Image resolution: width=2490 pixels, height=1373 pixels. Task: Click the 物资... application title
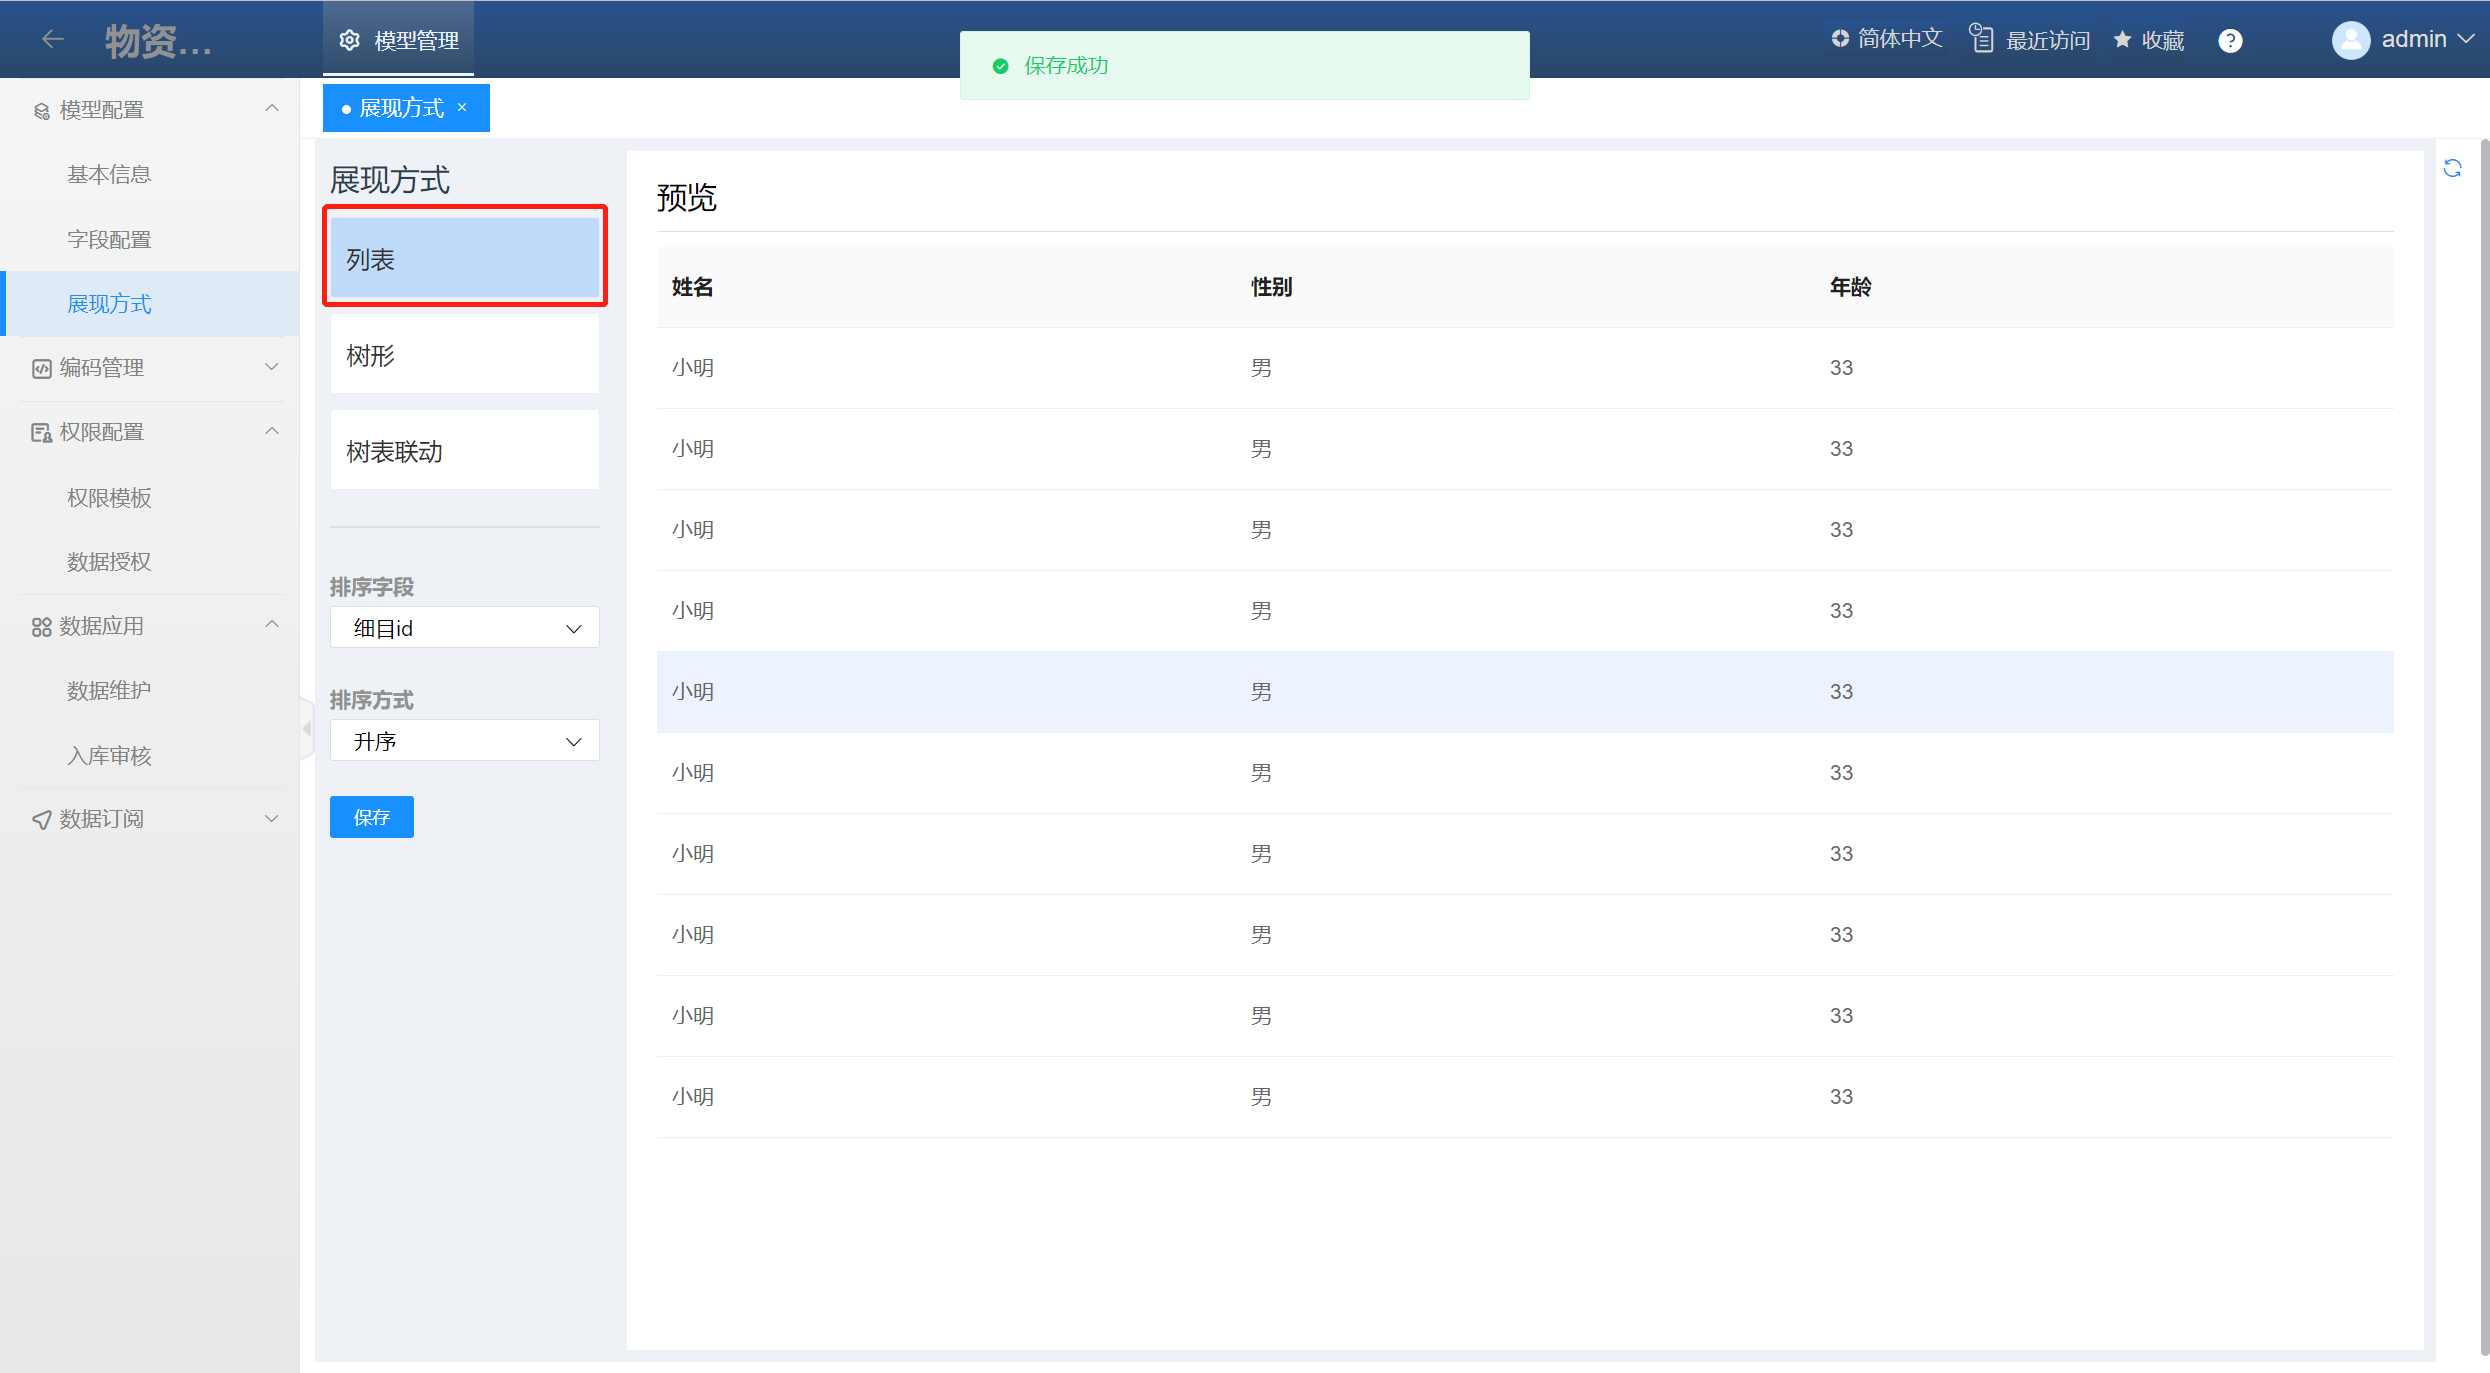click(158, 41)
